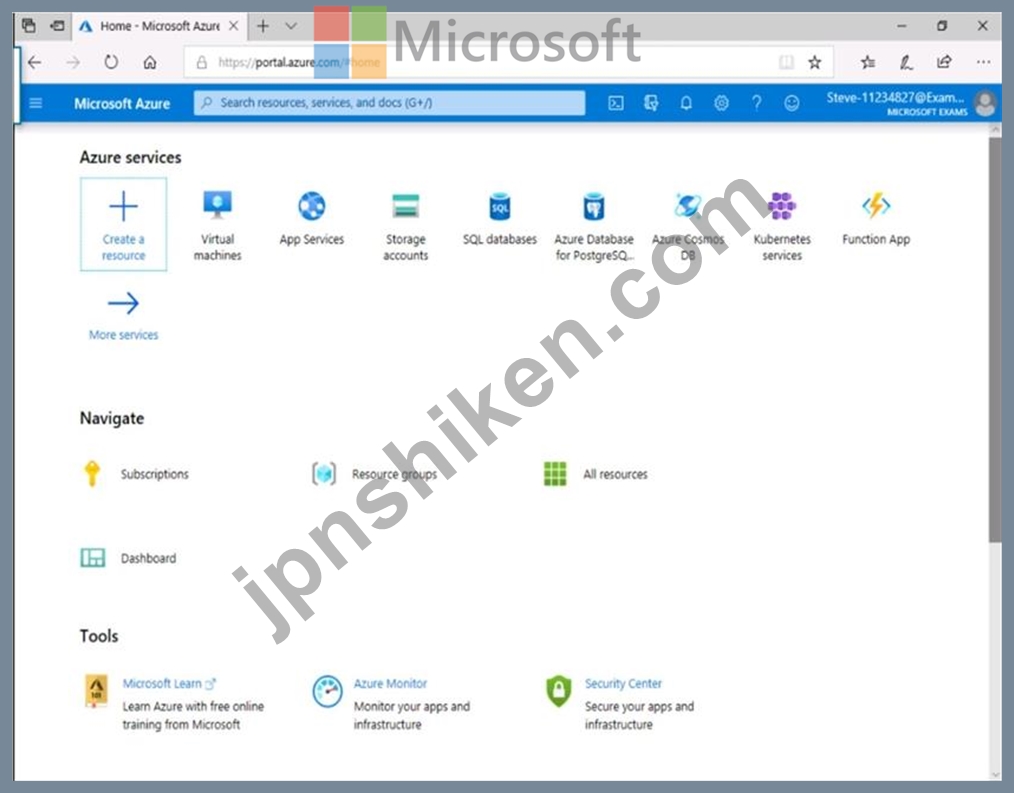This screenshot has width=1014, height=793.
Task: Open the Function App icon
Action: [x=876, y=206]
